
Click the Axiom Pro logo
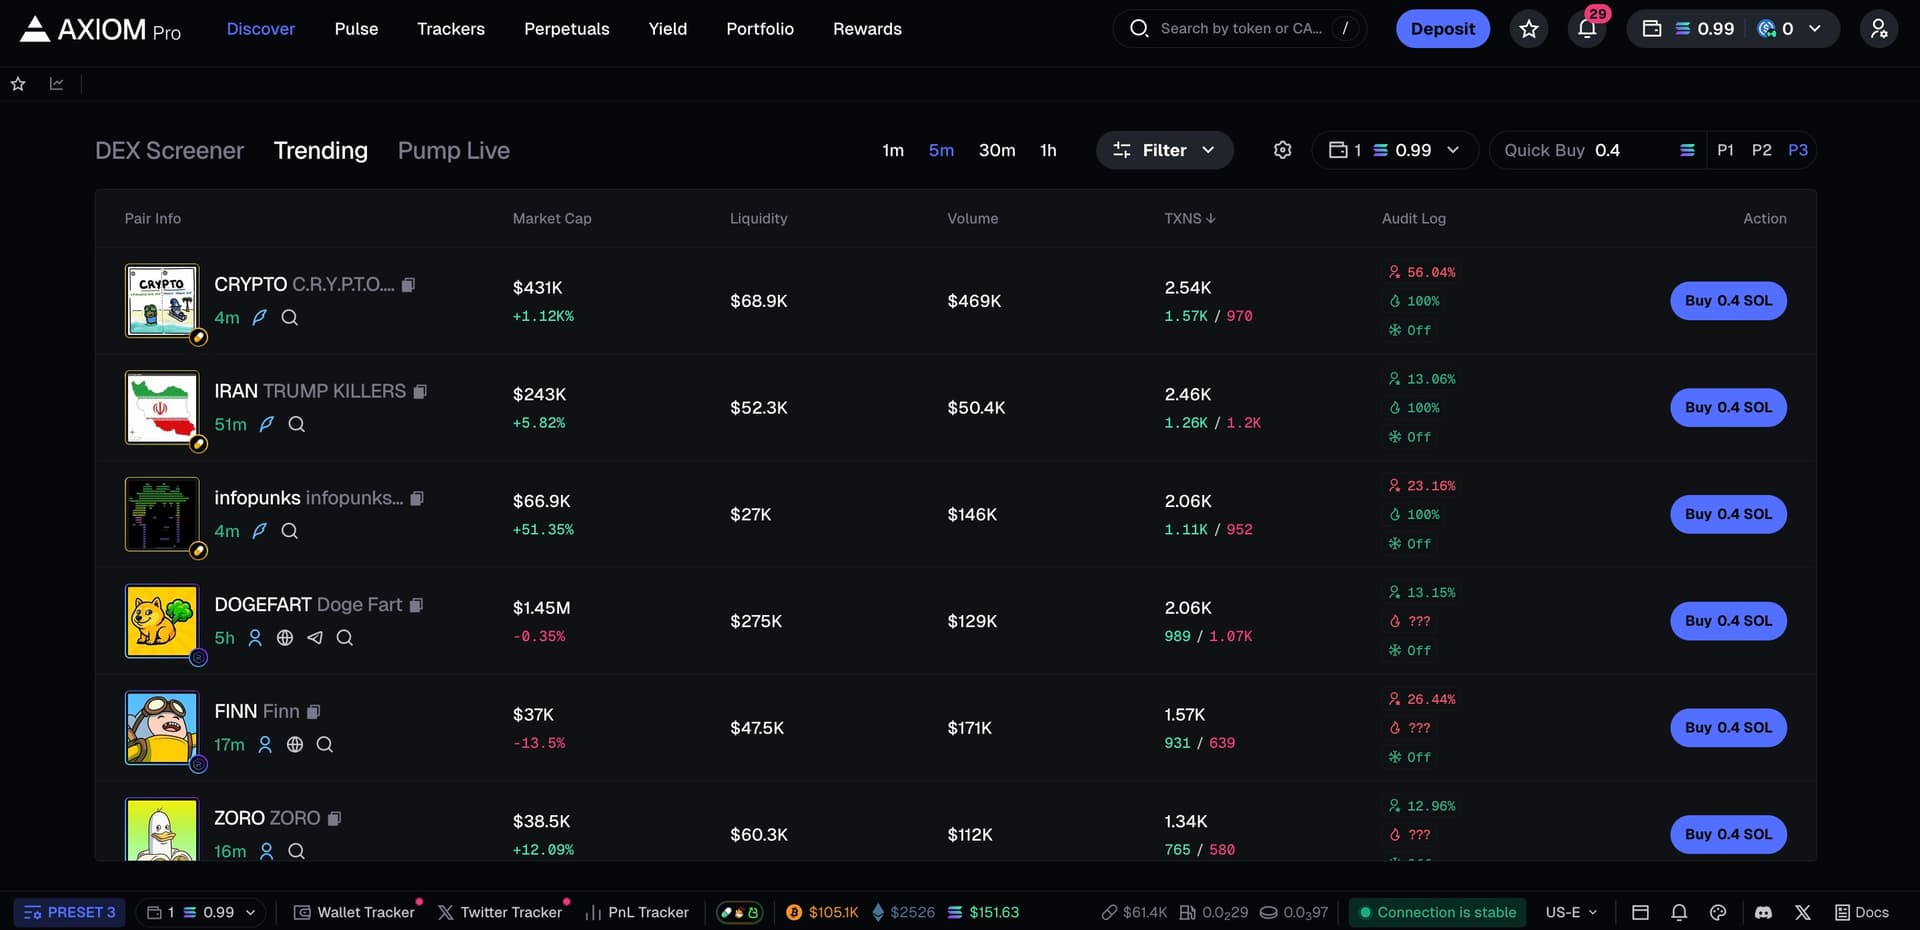[x=101, y=29]
